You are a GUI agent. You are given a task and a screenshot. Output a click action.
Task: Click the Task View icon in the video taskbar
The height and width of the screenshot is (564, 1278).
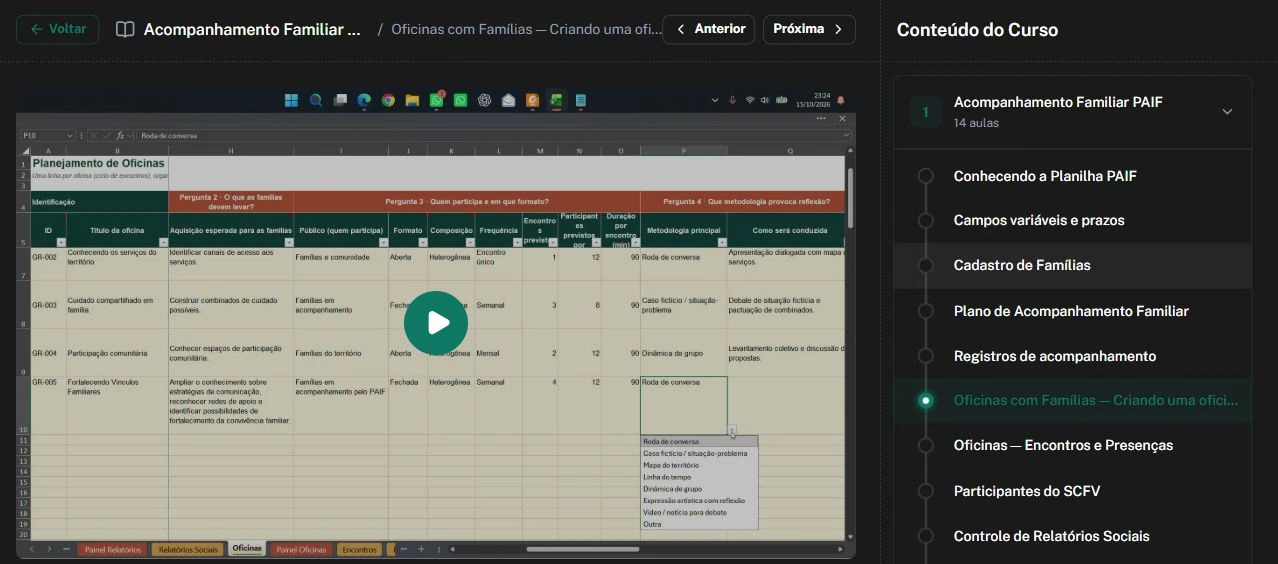click(x=340, y=100)
